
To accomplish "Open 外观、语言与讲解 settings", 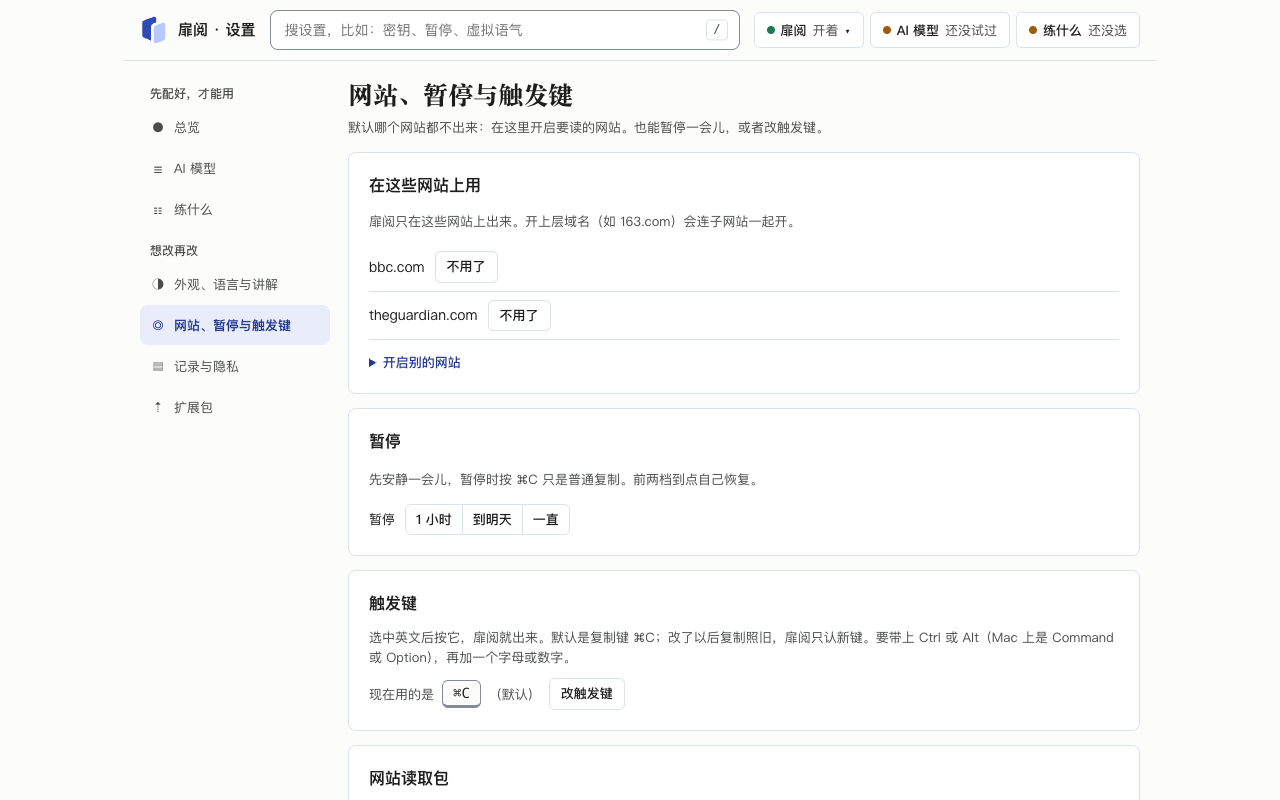I will [x=235, y=284].
